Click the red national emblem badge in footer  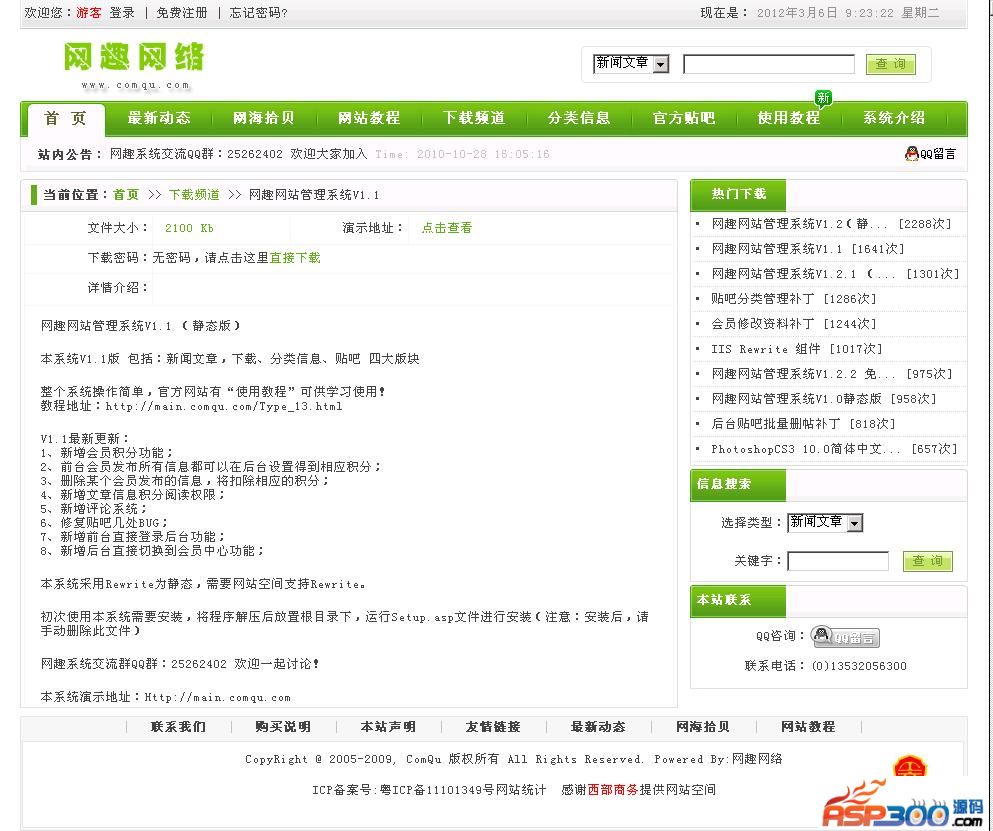pyautogui.click(x=909, y=768)
